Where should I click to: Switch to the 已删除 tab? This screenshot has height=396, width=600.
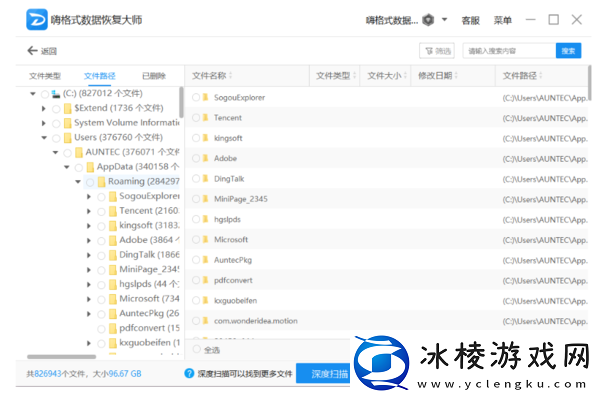[154, 76]
